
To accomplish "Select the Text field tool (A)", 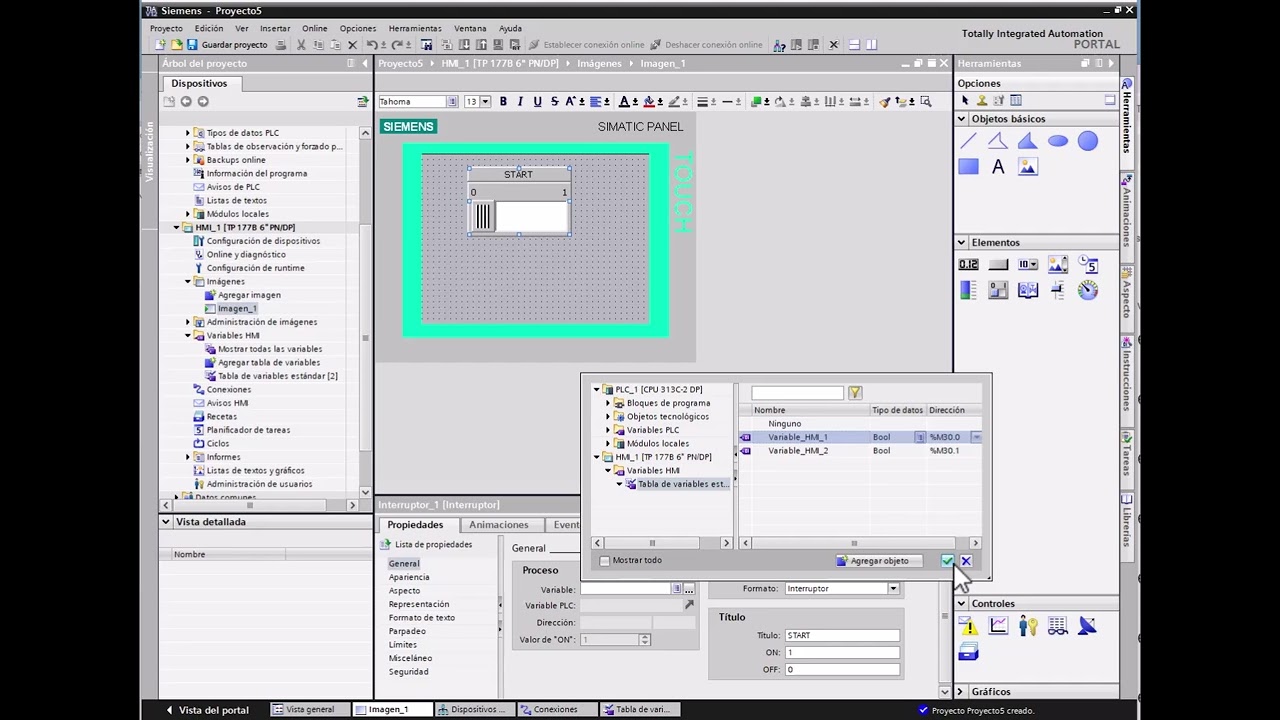I will pyautogui.click(x=998, y=167).
